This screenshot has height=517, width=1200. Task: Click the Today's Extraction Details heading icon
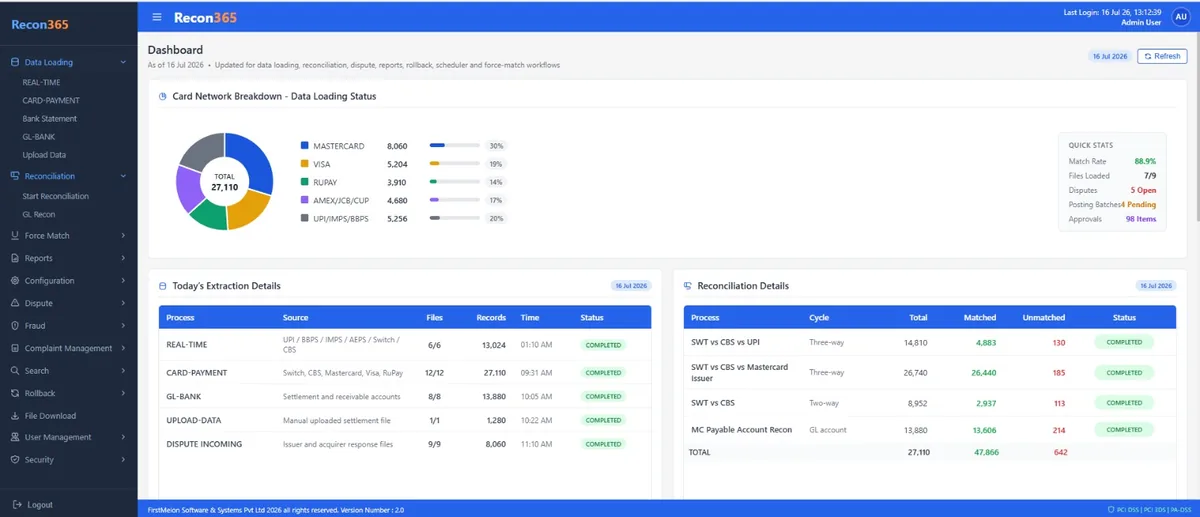pos(163,286)
